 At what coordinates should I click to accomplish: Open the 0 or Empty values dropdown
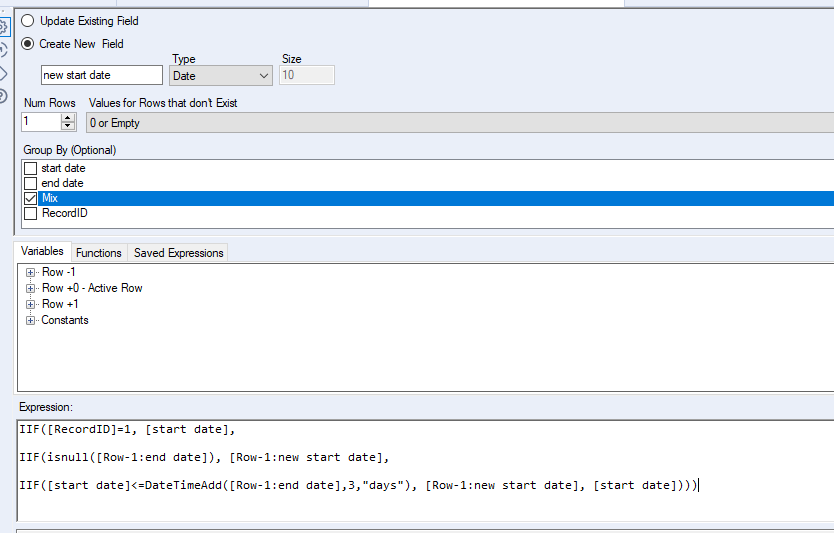click(460, 123)
